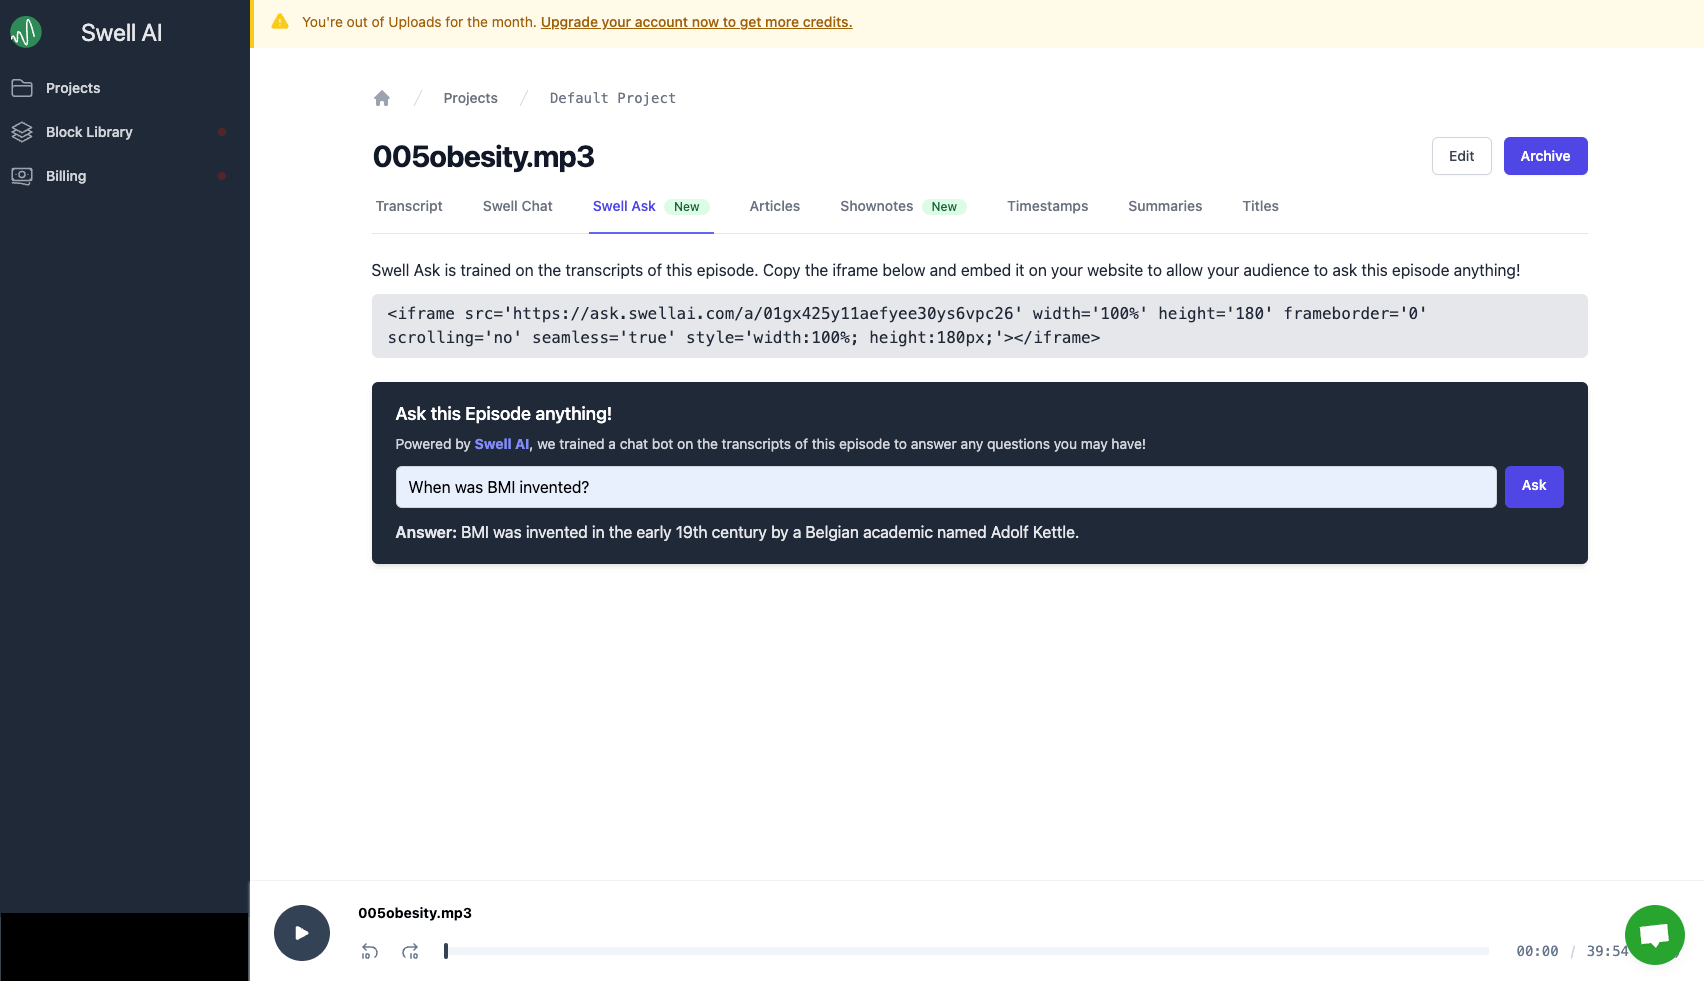
Task: Open Projects from the sidebar icon
Action: 22,88
